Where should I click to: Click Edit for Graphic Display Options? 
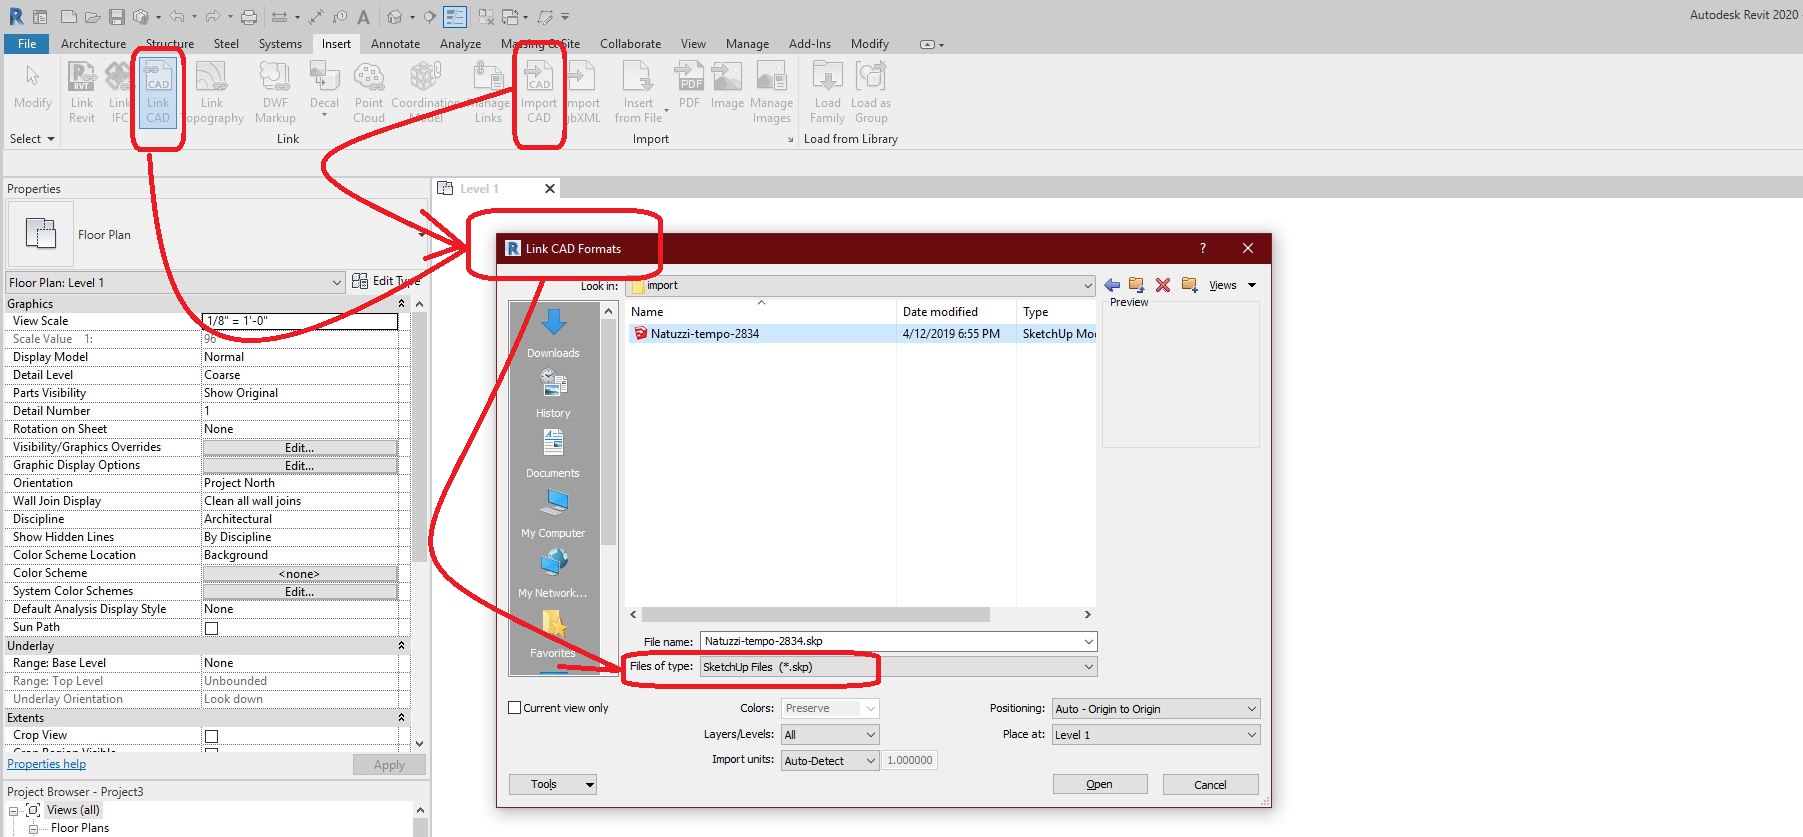(x=300, y=466)
